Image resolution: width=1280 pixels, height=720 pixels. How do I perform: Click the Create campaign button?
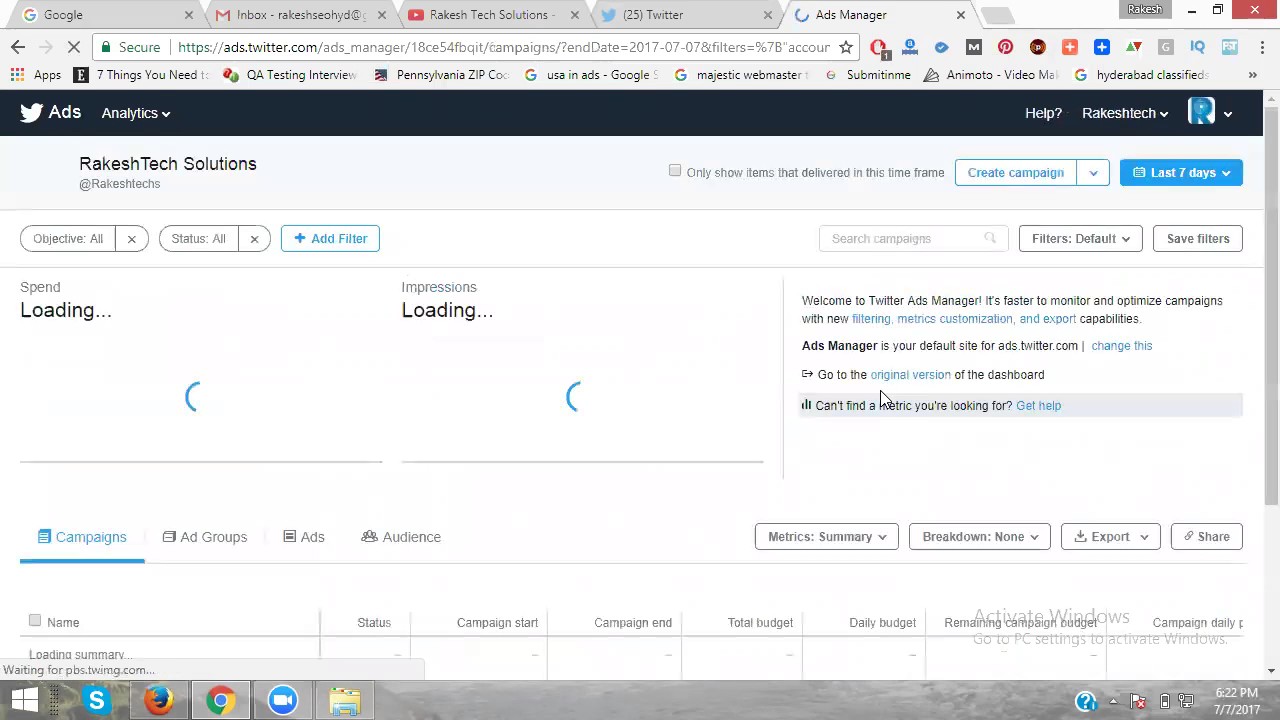point(1015,172)
